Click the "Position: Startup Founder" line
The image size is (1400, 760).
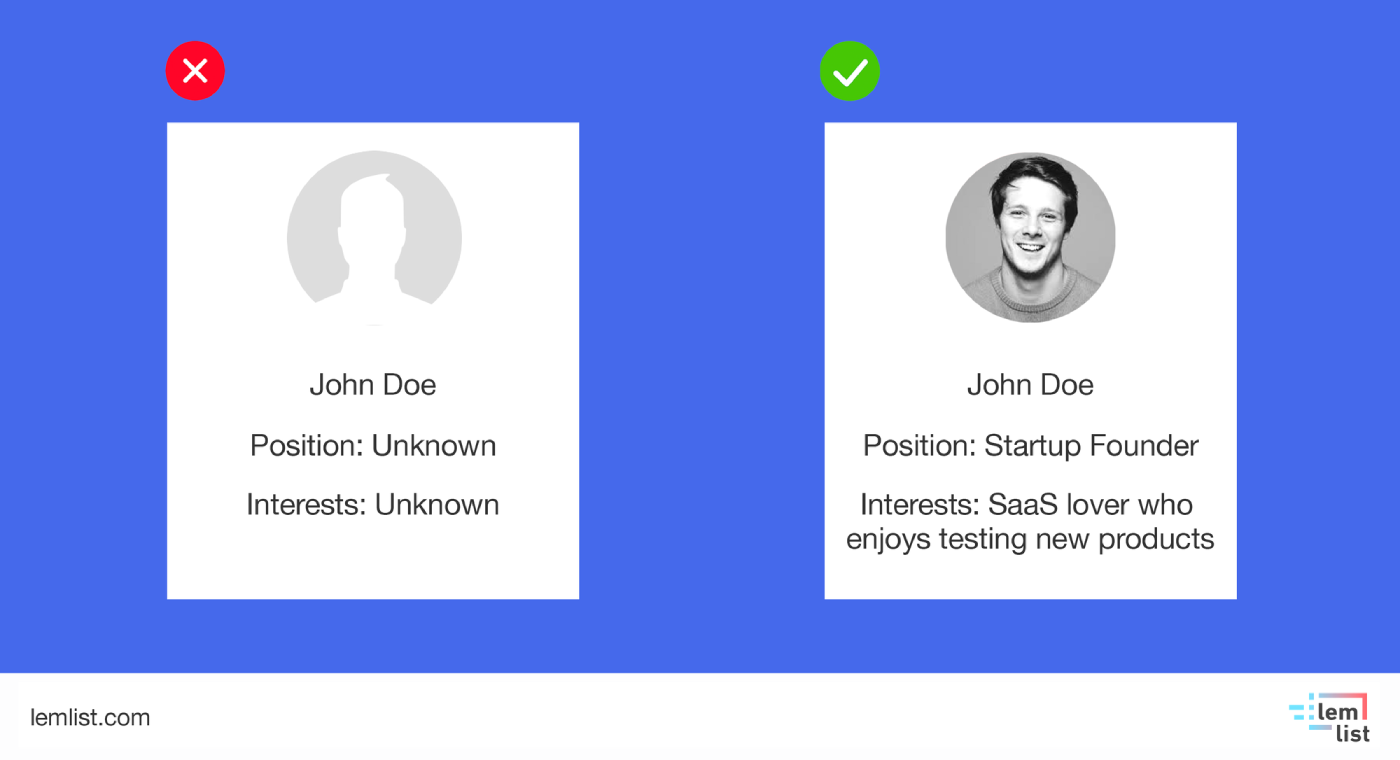[x=1030, y=445]
